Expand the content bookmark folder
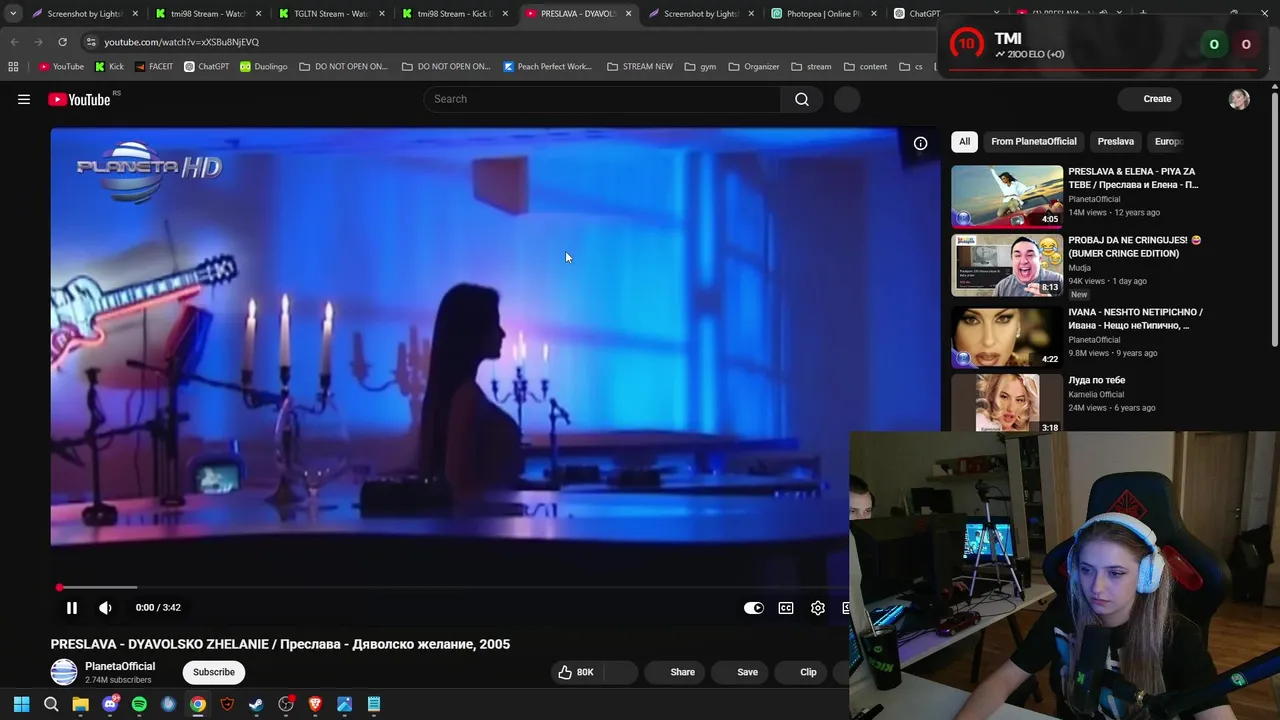 (x=865, y=67)
